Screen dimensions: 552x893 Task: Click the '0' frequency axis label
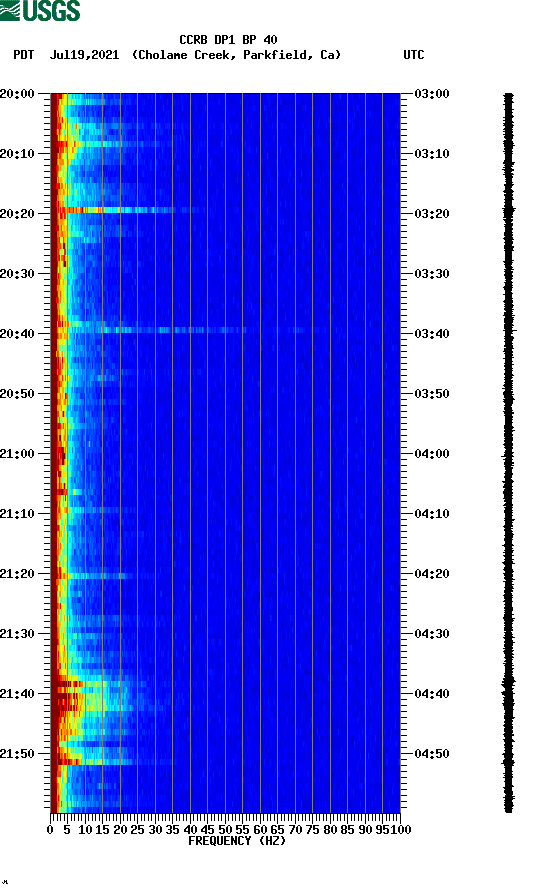[50, 830]
